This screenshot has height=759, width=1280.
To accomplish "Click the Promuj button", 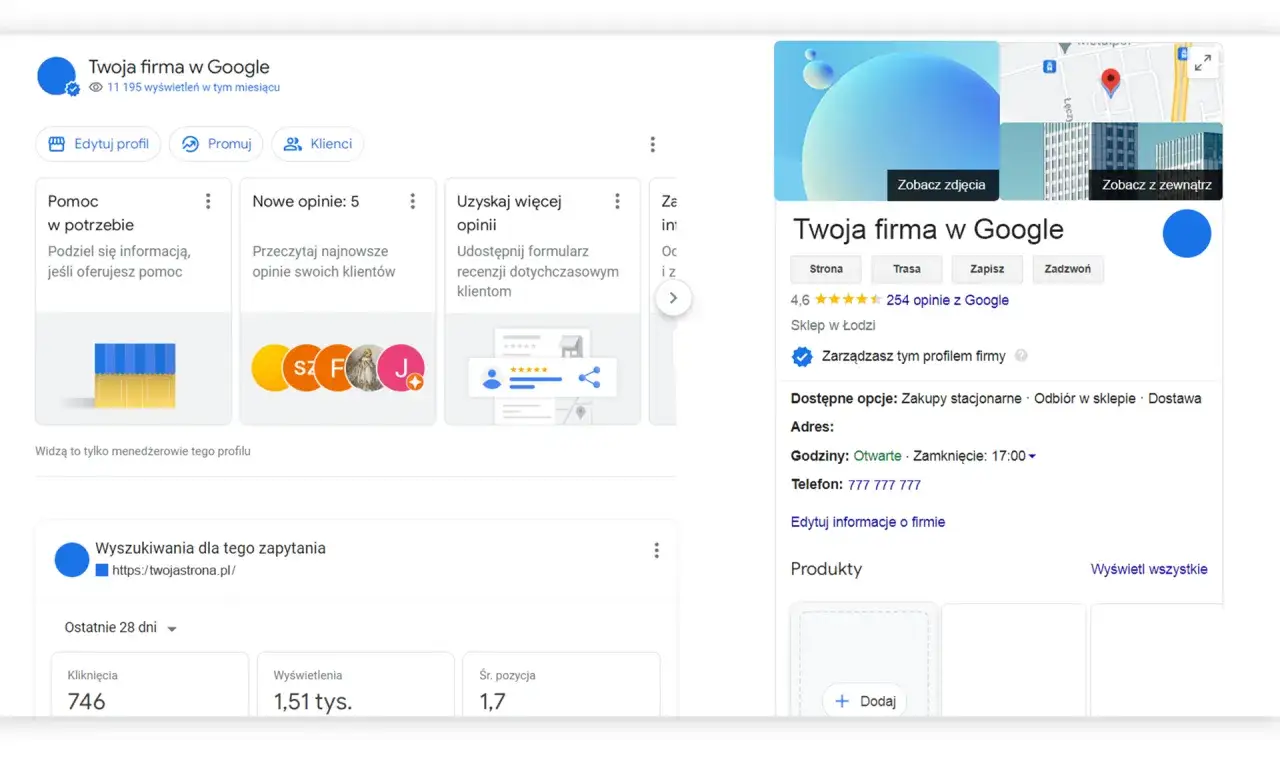I will tap(216, 144).
